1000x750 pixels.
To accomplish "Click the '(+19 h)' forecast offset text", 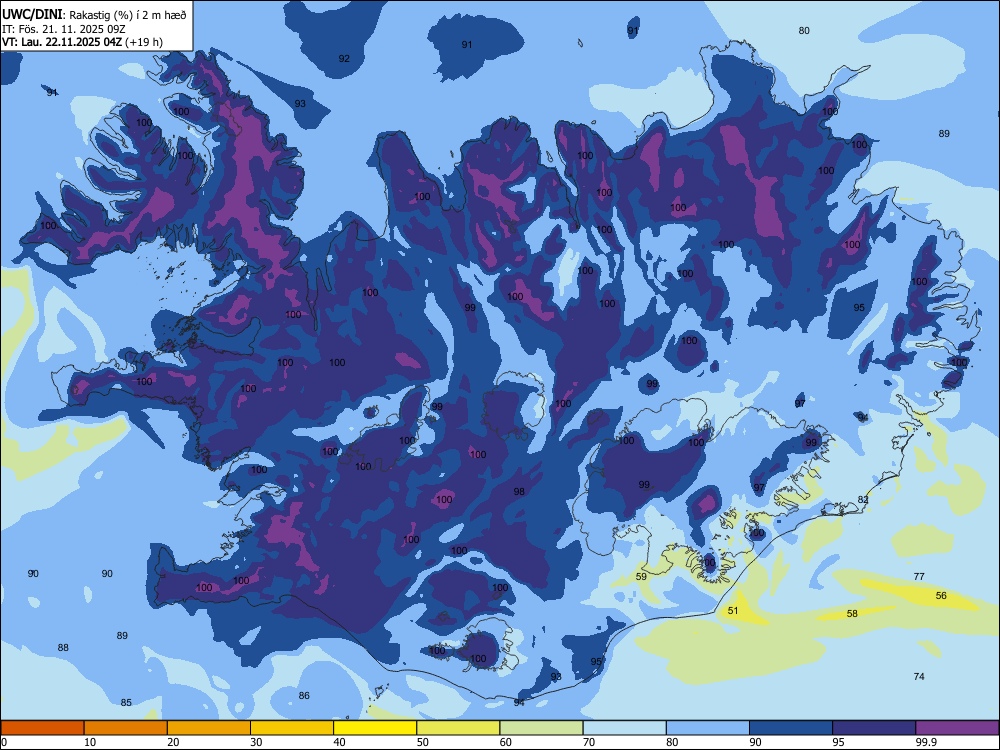I will pyautogui.click(x=144, y=42).
